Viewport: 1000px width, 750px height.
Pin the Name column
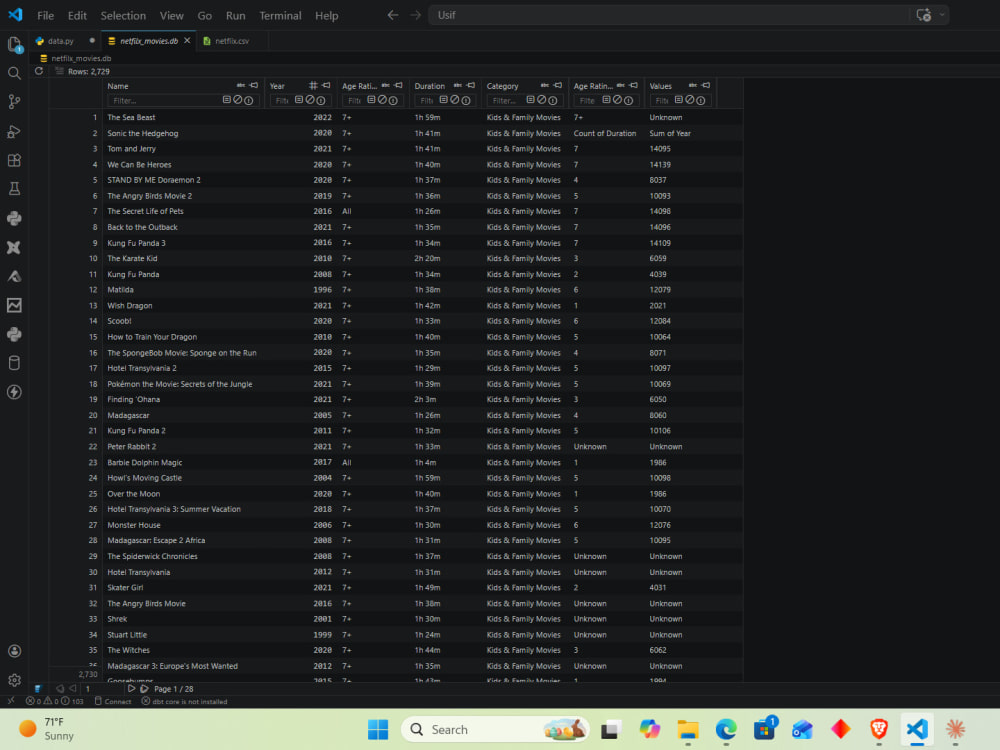254,85
